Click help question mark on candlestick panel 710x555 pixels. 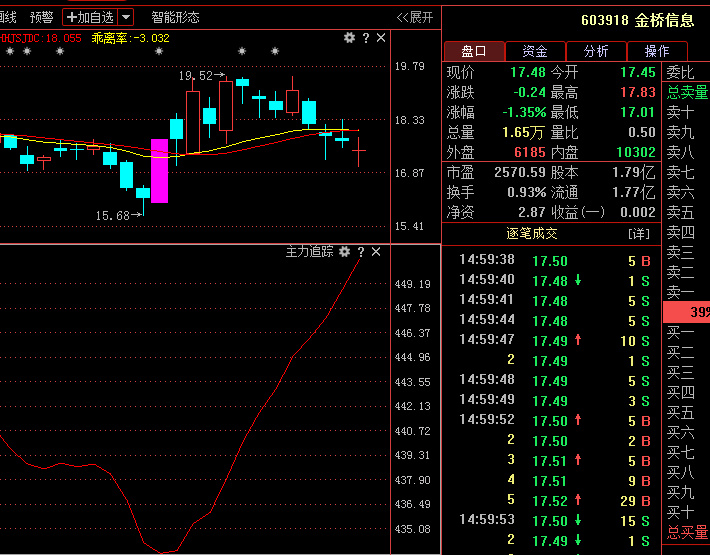coord(365,38)
